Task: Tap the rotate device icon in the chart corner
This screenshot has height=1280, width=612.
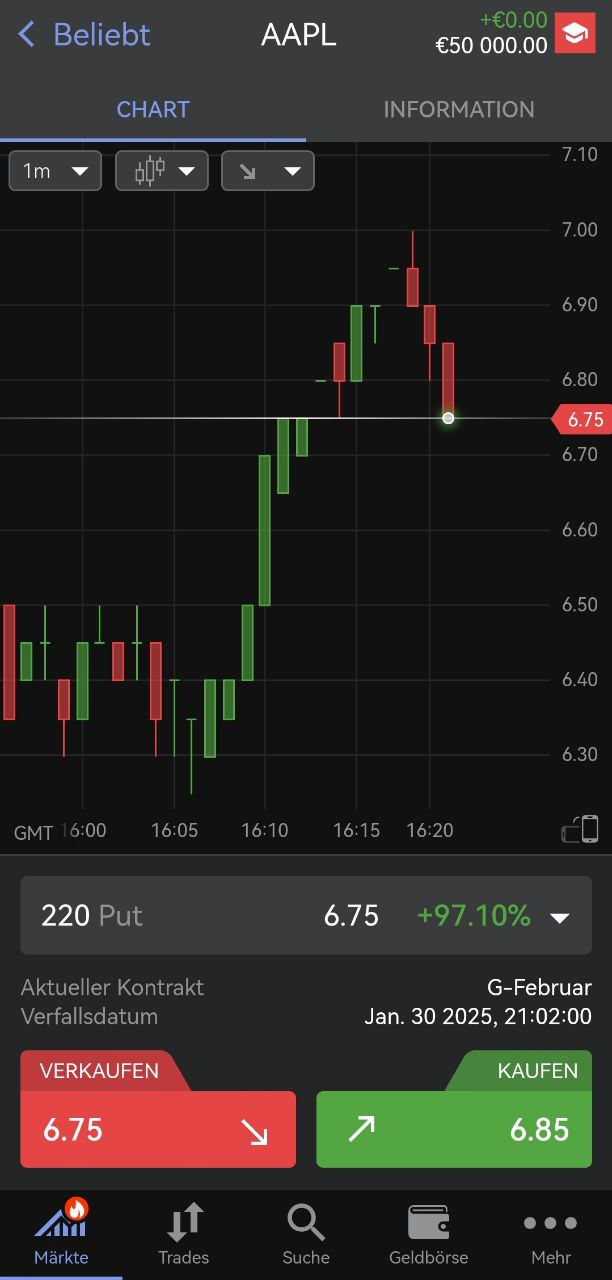Action: coord(580,829)
